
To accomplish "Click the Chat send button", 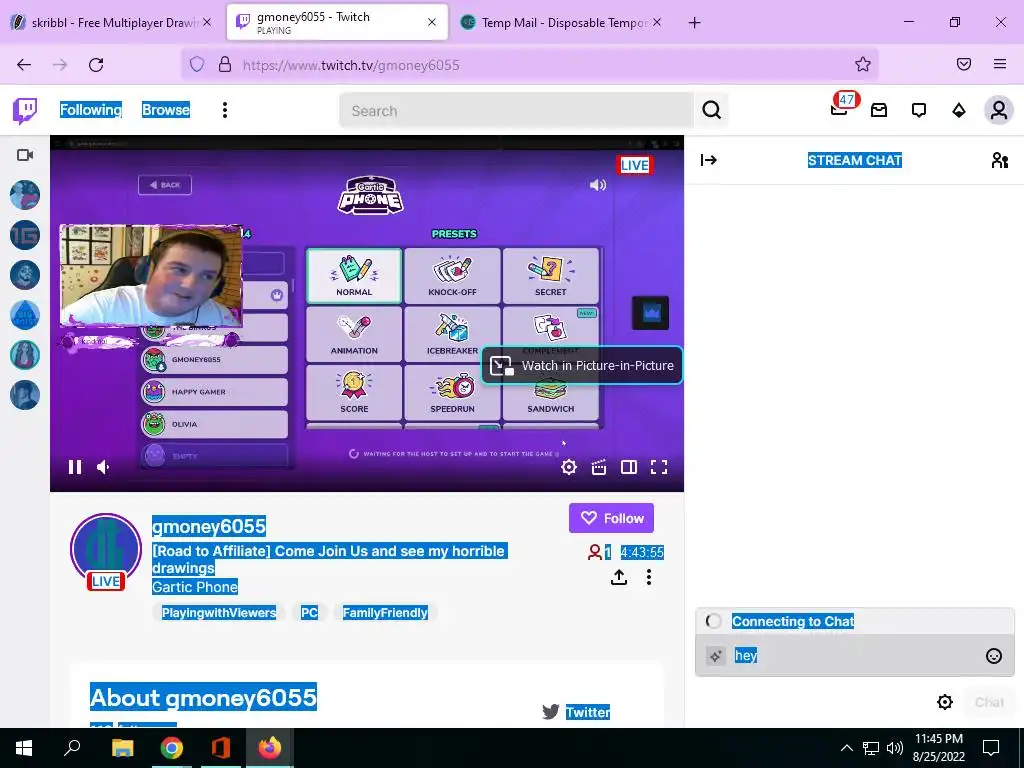I will 989,702.
